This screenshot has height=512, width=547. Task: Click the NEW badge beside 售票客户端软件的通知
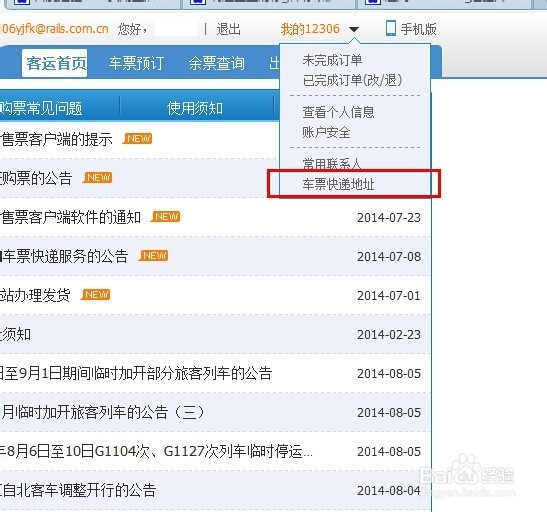tap(166, 217)
